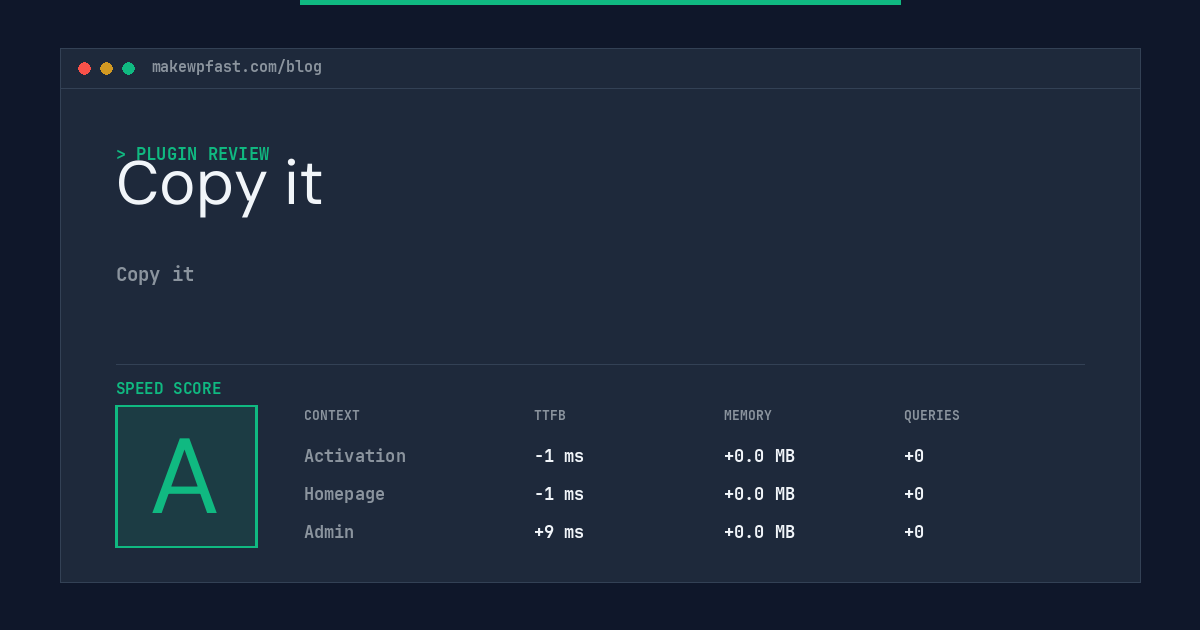This screenshot has height=630, width=1200.
Task: Click the green maximize dot in window header
Action: (128, 68)
